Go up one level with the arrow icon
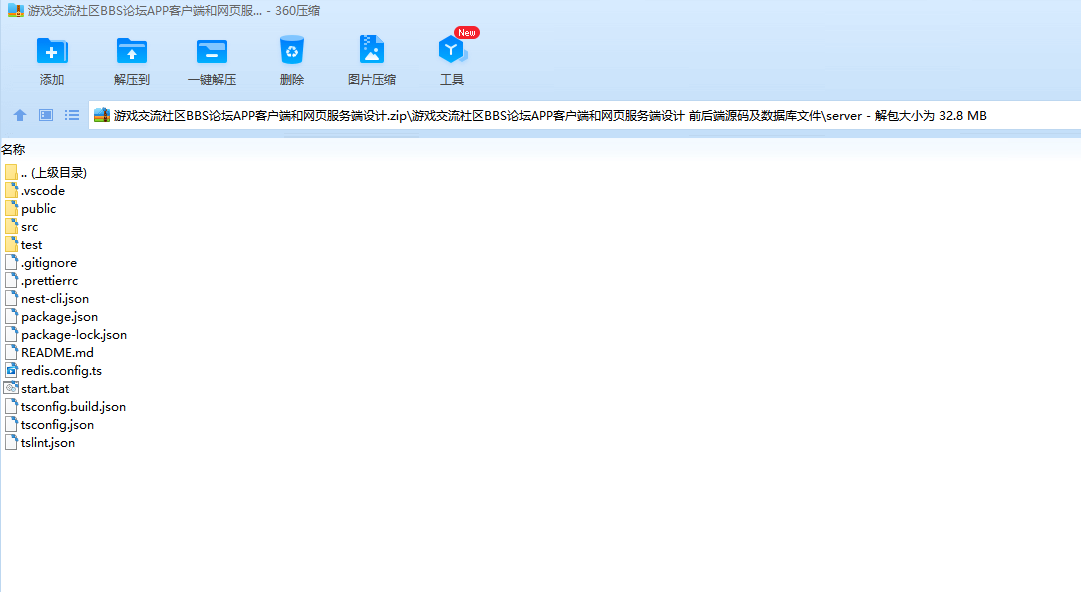This screenshot has height=592, width=1081. point(20,115)
